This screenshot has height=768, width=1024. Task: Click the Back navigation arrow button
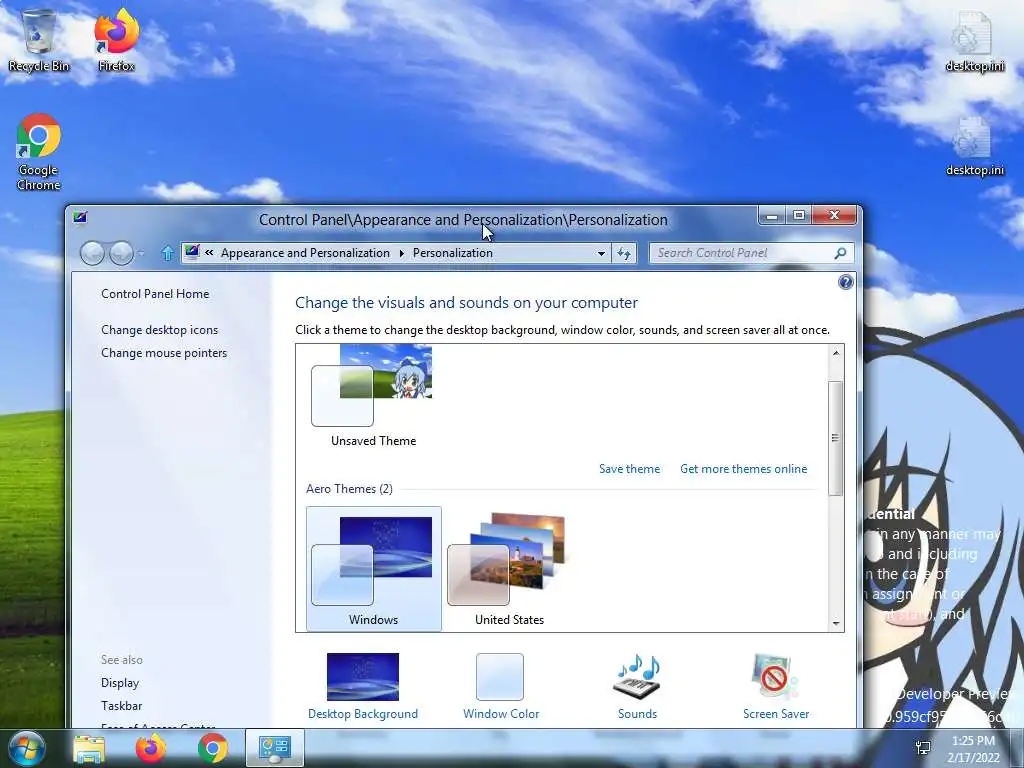pos(92,253)
